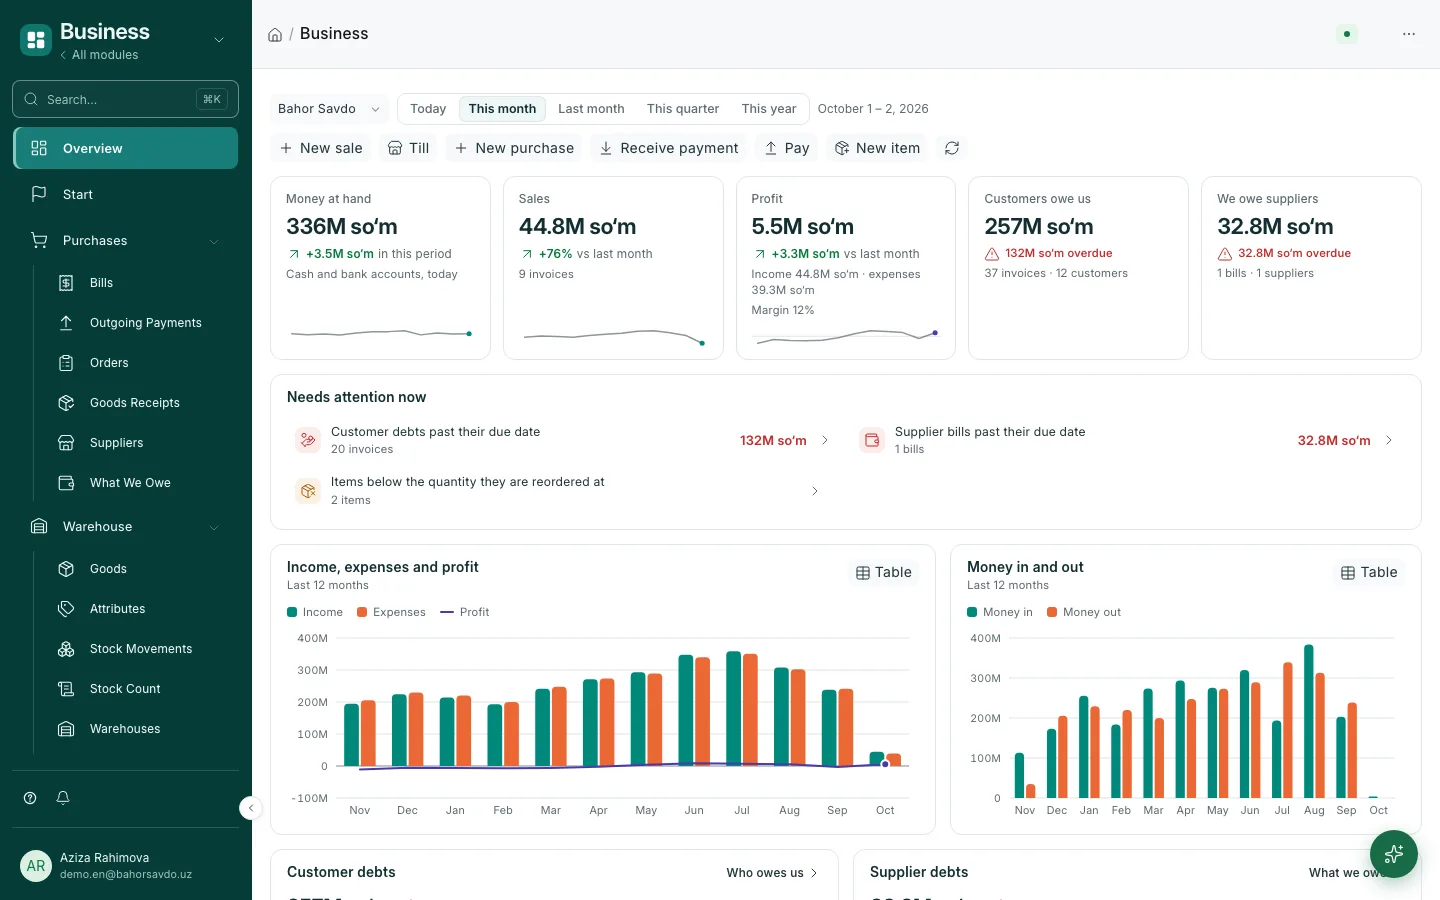Focus the Search input field
Image resolution: width=1440 pixels, height=900 pixels.
click(x=125, y=99)
